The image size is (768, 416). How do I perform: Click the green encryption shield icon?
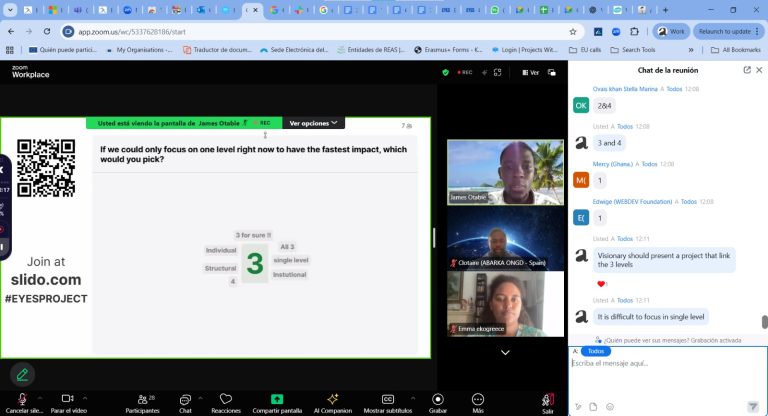click(445, 72)
